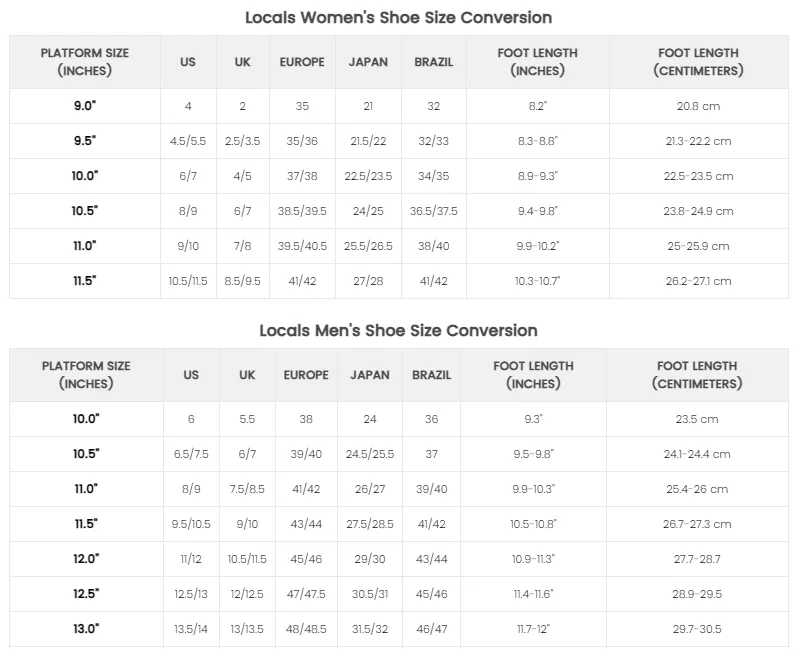Select the '6.5/7.5' US size cell

pyautogui.click(x=191, y=454)
